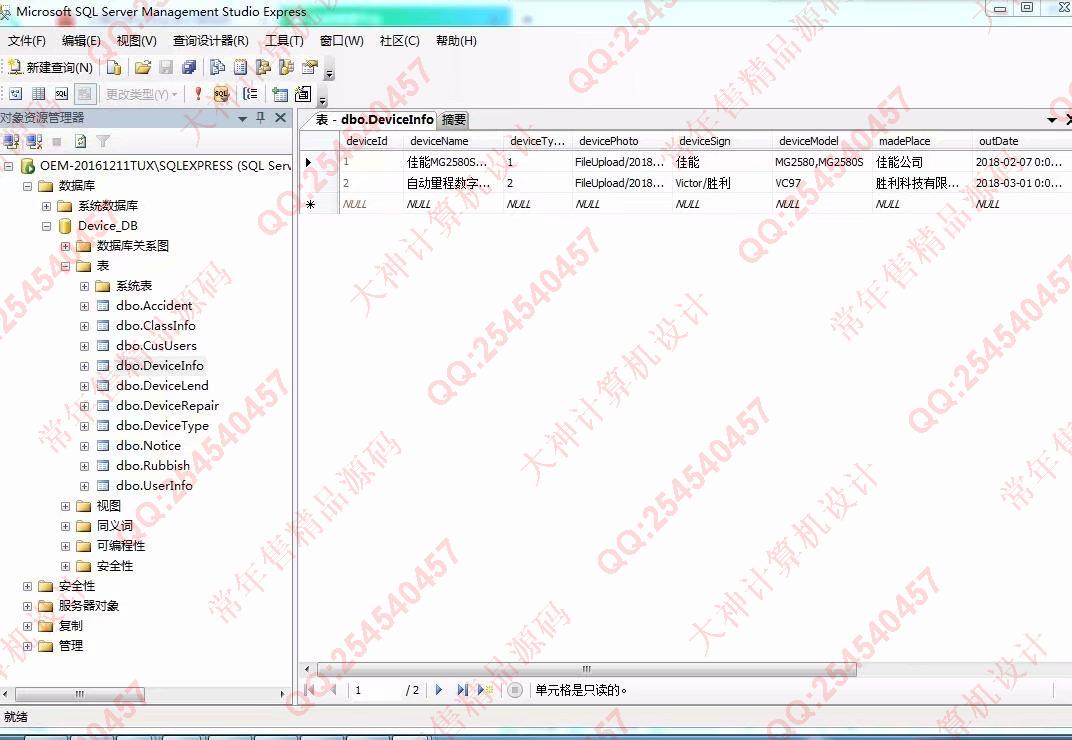Open the active documents list arrow
The width and height of the screenshot is (1072, 740).
(1052, 120)
